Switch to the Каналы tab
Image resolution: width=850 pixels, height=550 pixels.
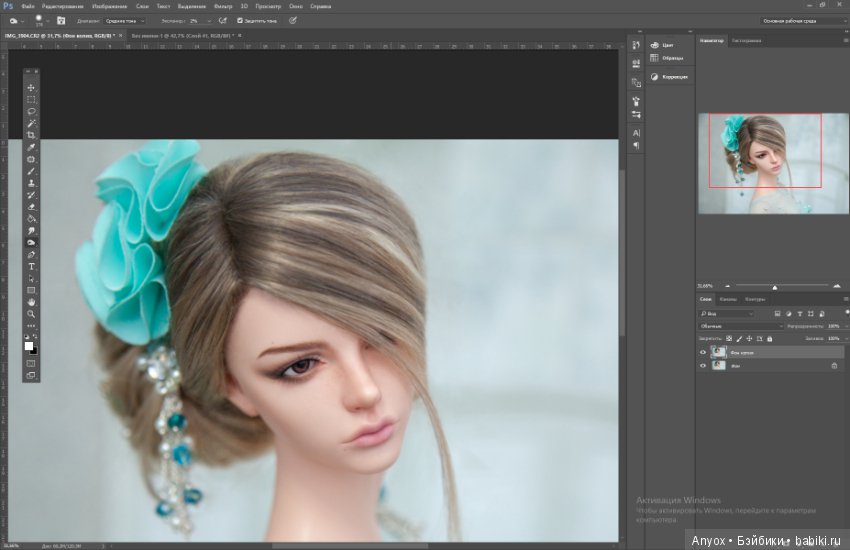[x=728, y=299]
